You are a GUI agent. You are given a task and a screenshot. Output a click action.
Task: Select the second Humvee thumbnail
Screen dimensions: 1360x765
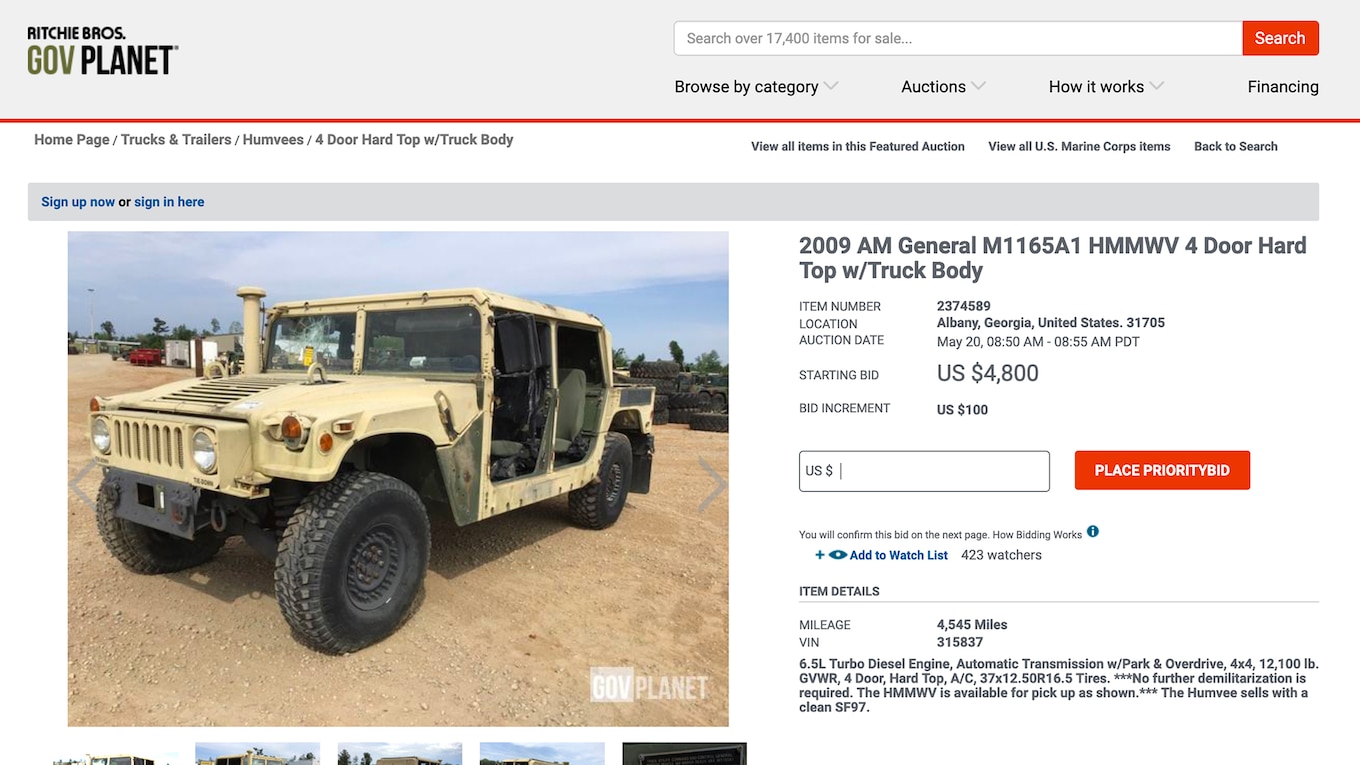[257, 754]
